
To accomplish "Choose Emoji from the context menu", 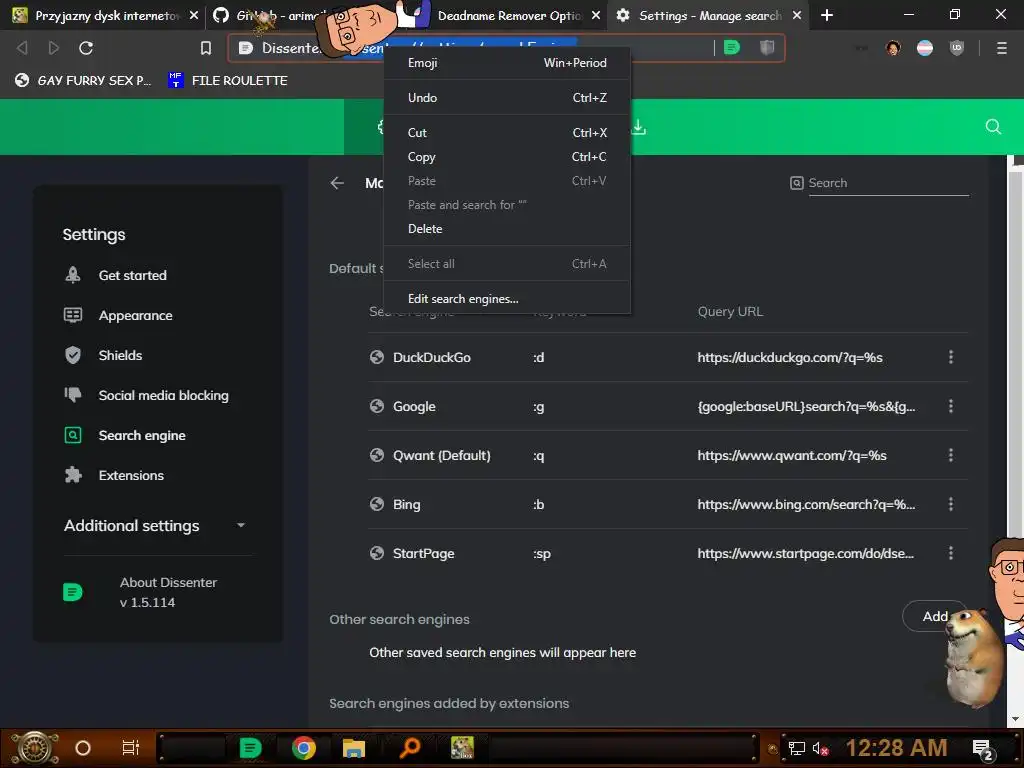I will (x=507, y=63).
